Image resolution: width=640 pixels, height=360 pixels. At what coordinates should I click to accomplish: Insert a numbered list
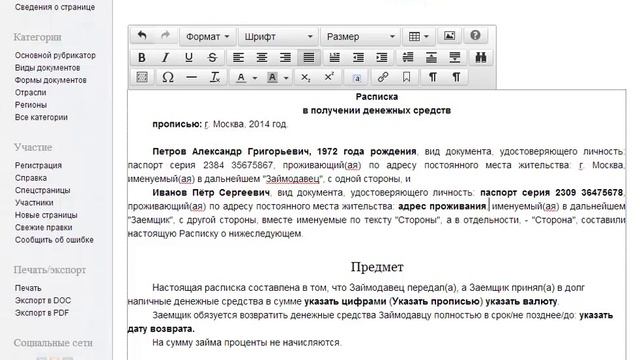pos(335,58)
